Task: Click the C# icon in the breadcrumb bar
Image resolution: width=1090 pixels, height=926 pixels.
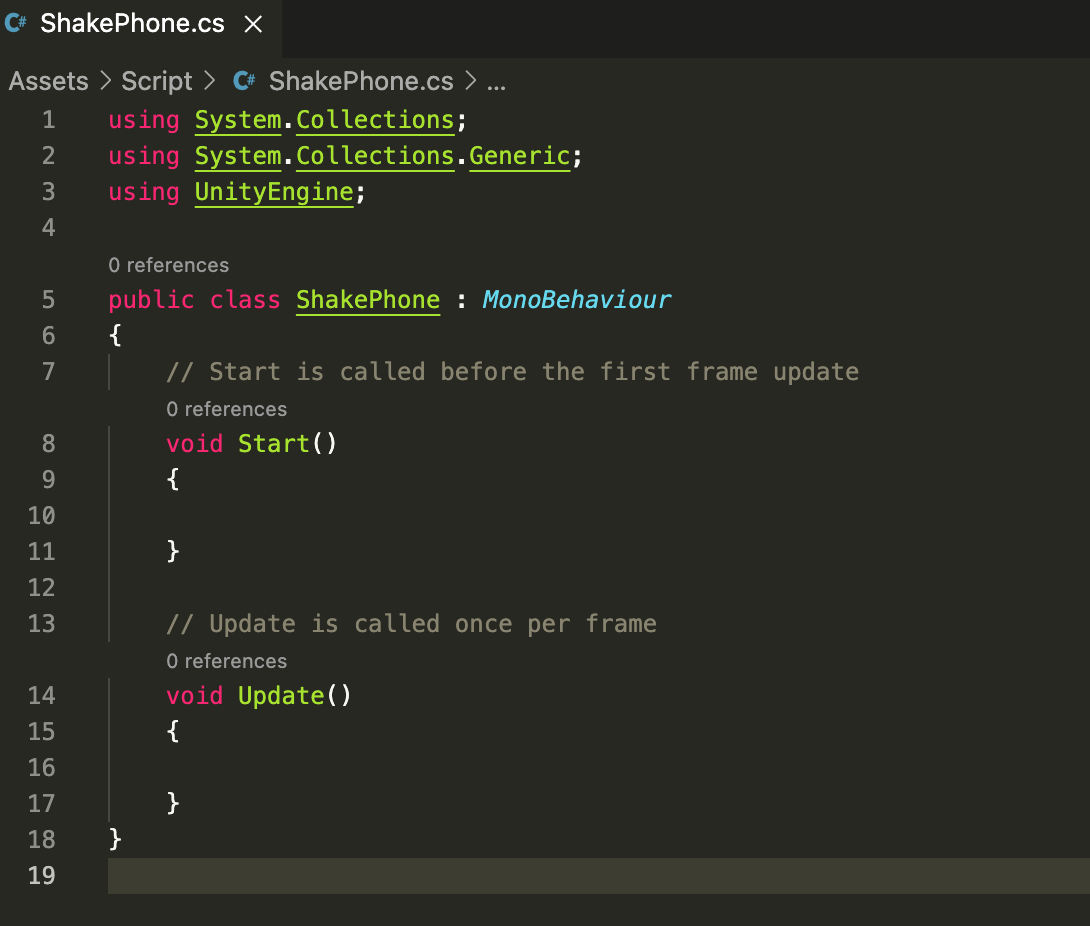Action: coord(244,81)
